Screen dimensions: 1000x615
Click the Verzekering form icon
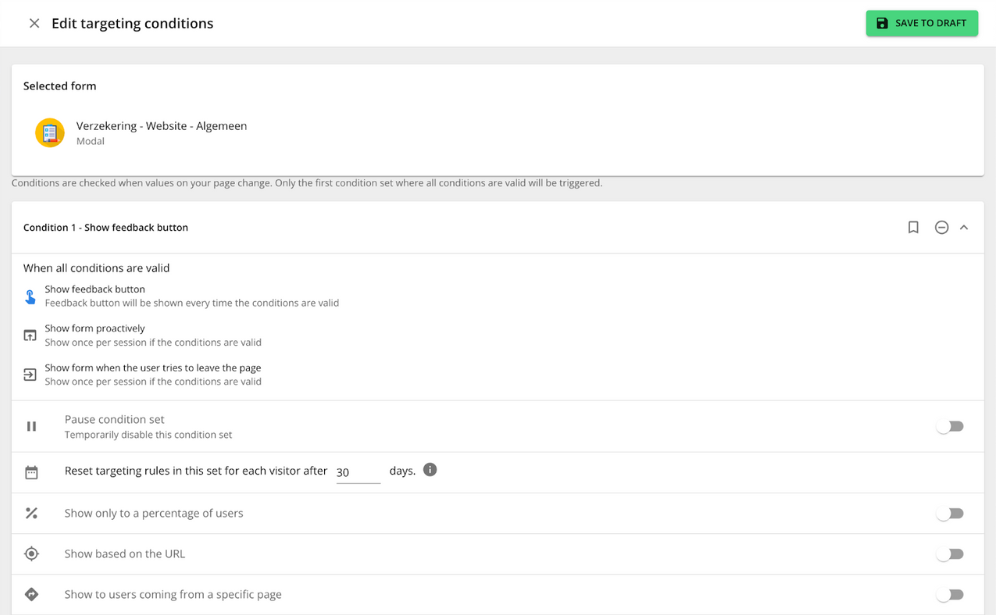pos(50,133)
